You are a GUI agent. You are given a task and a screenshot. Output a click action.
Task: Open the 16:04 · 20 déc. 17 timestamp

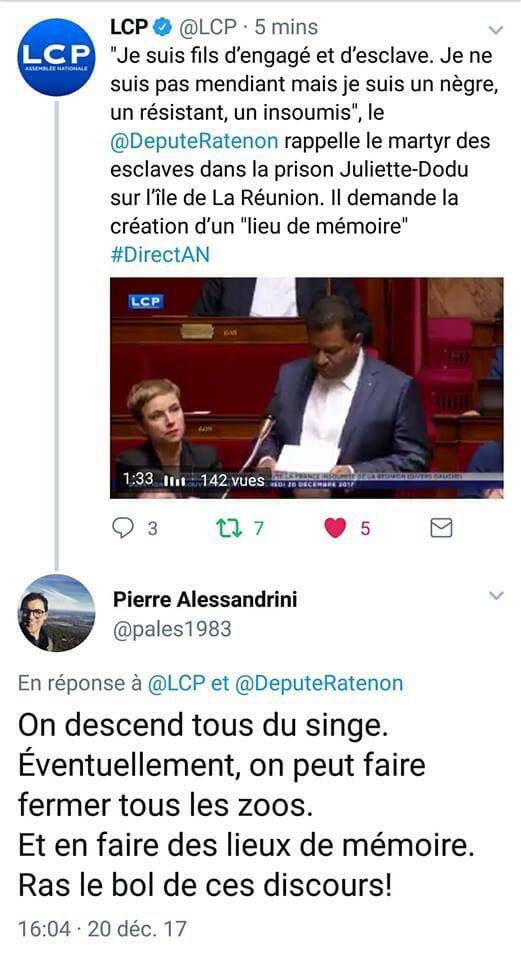102,929
